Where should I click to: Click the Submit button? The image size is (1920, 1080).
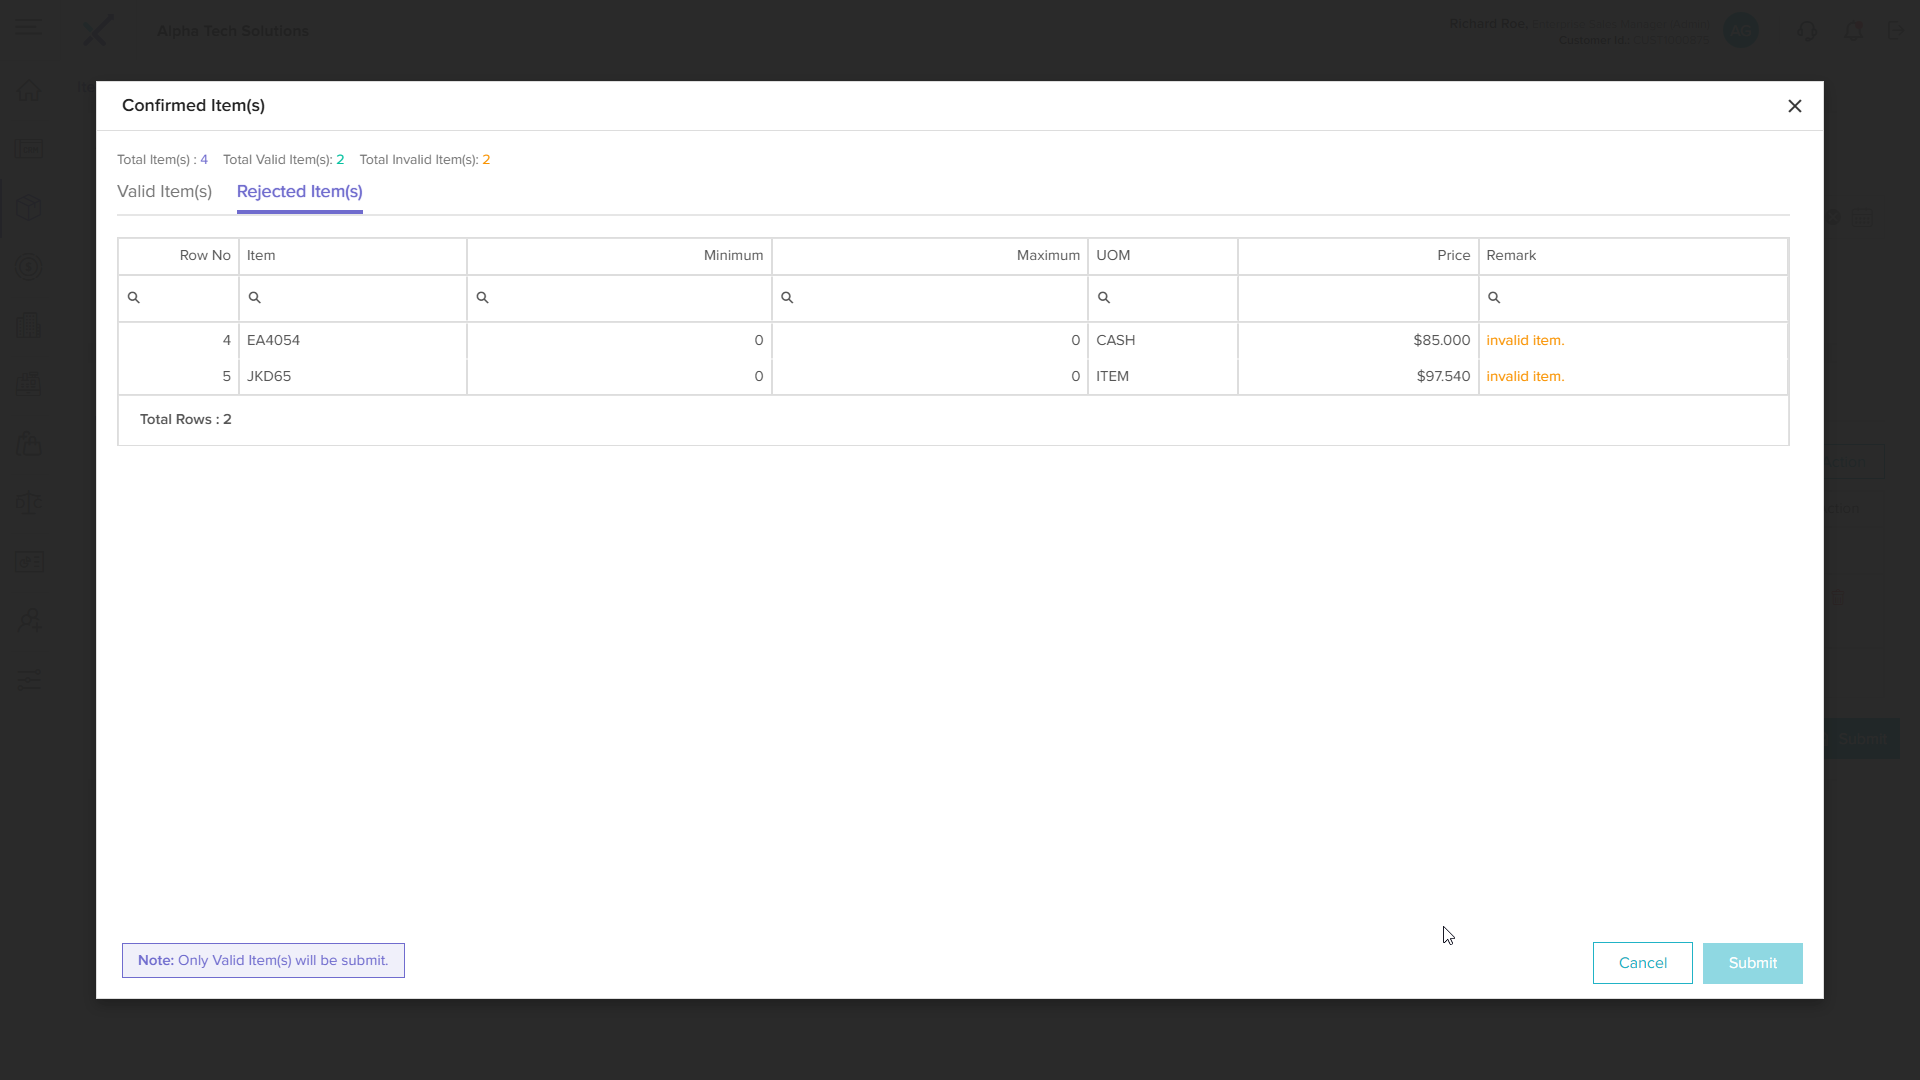1752,963
